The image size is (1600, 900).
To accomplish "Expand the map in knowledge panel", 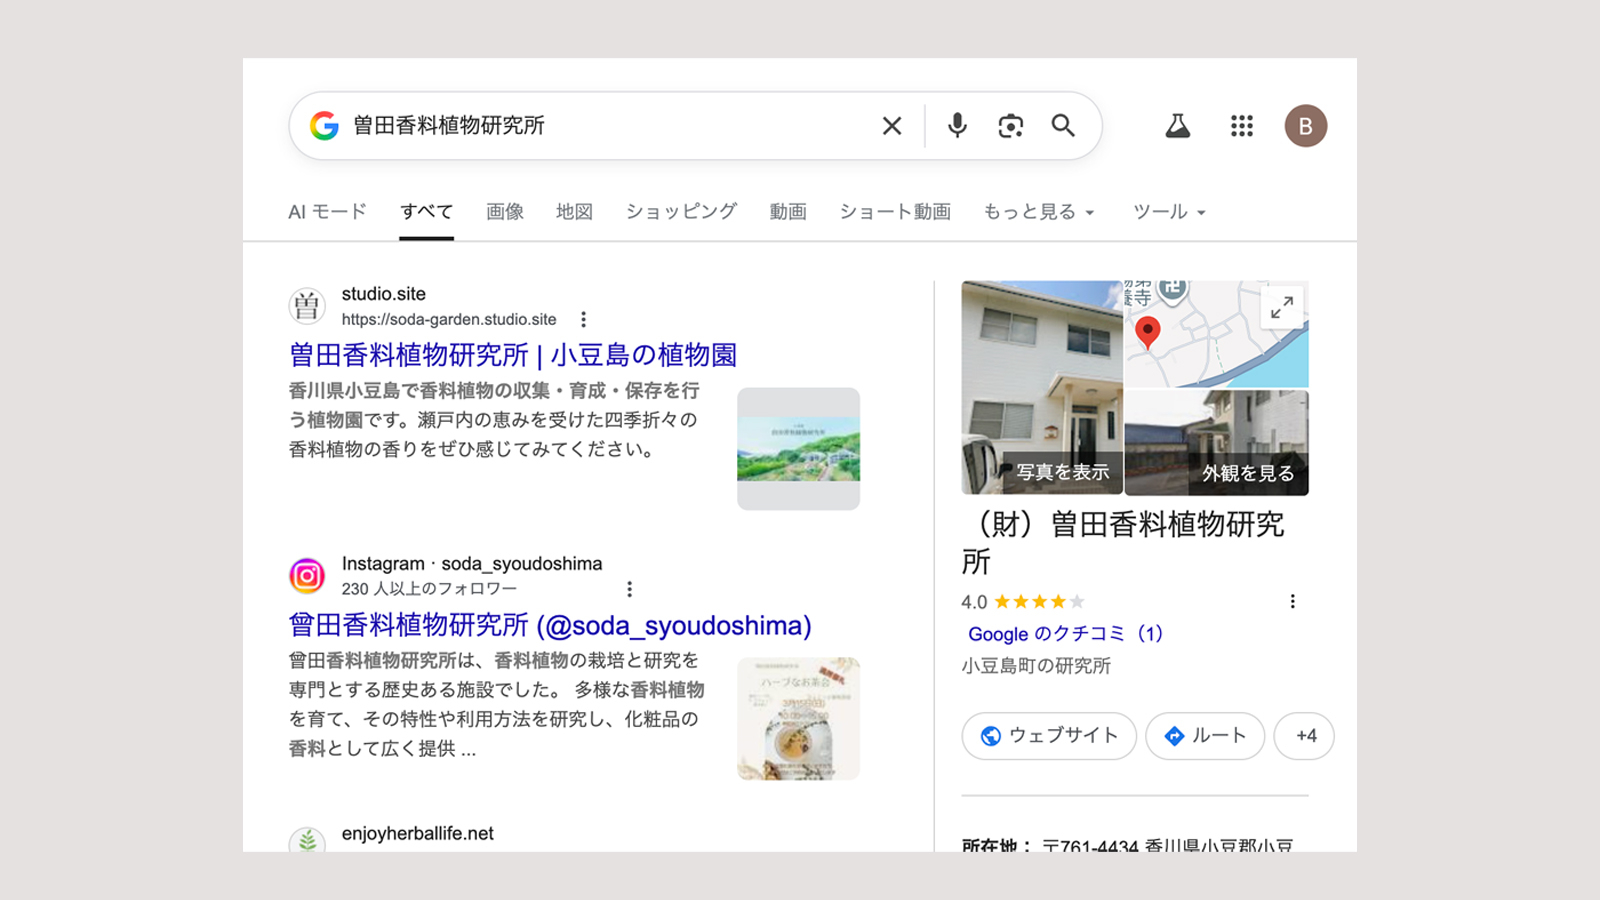I will (x=1282, y=307).
